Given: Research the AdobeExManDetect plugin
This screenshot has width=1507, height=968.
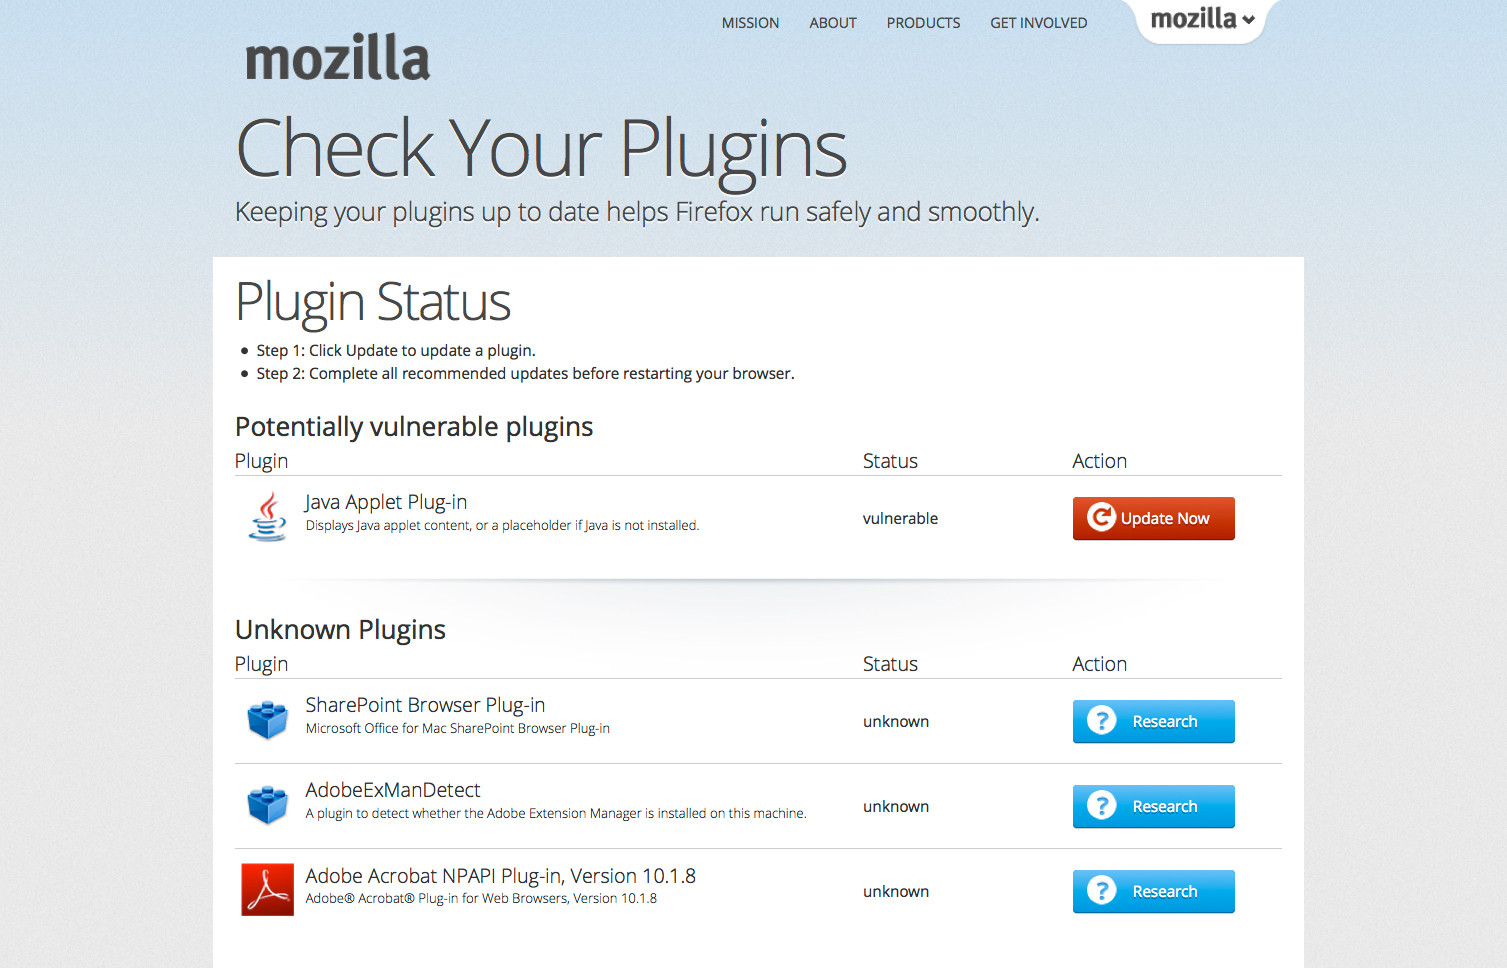Looking at the screenshot, I should [1153, 806].
